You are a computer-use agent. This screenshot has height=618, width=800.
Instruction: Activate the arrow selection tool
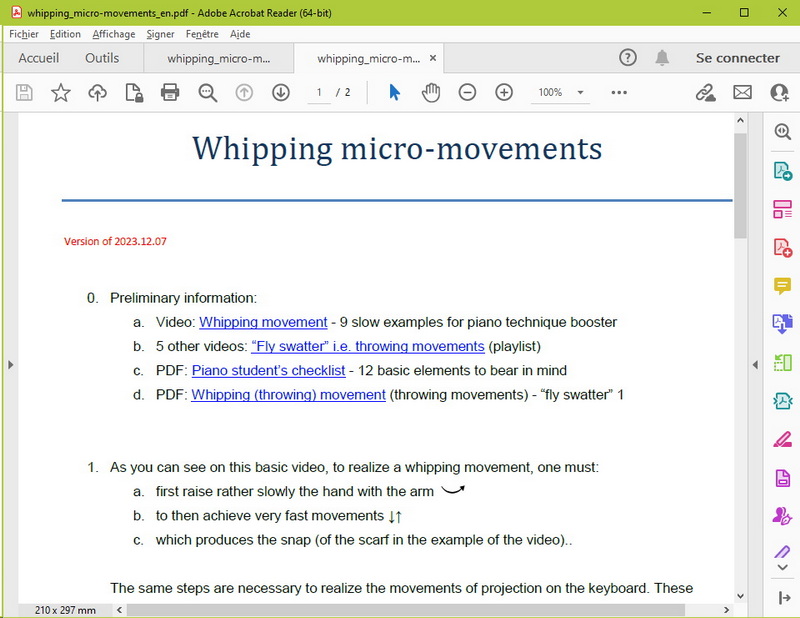pyautogui.click(x=394, y=93)
